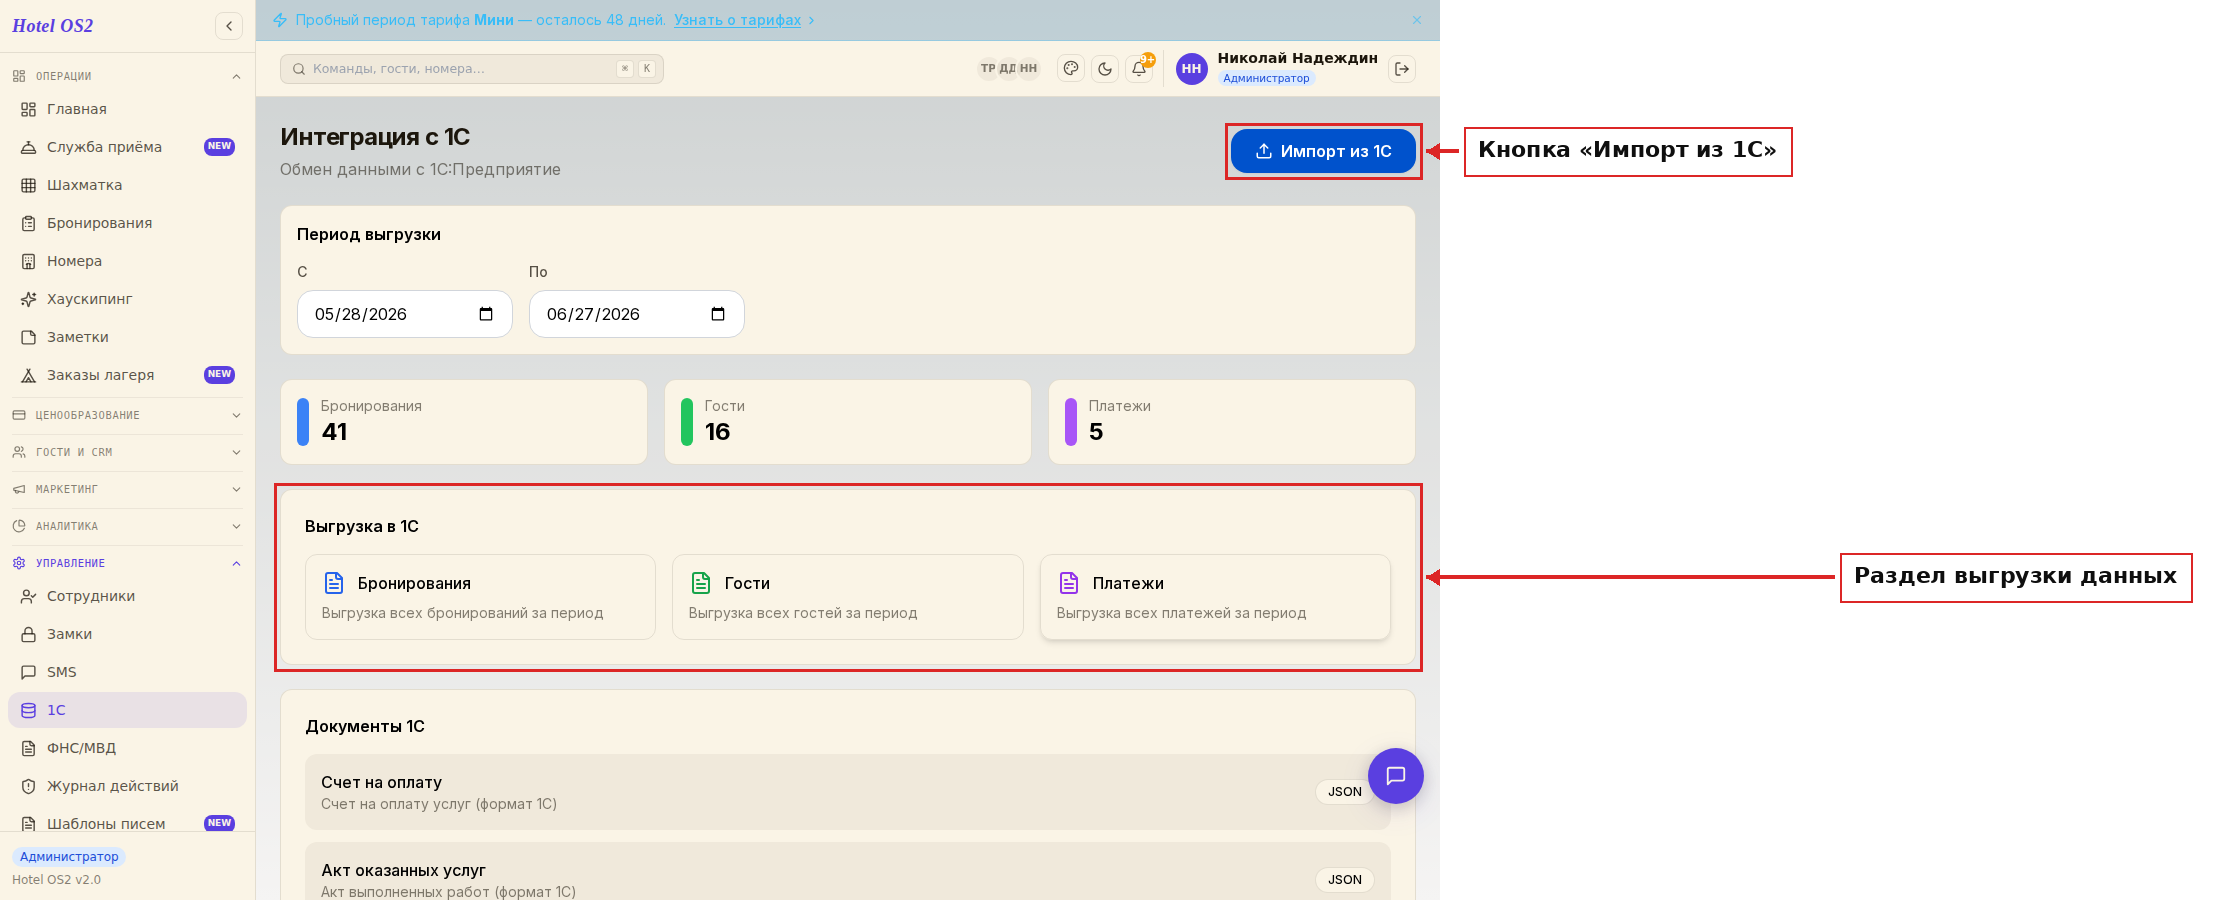Open Шахматка in sidebar
Screen dimensions: 2216x900
[x=127, y=185]
